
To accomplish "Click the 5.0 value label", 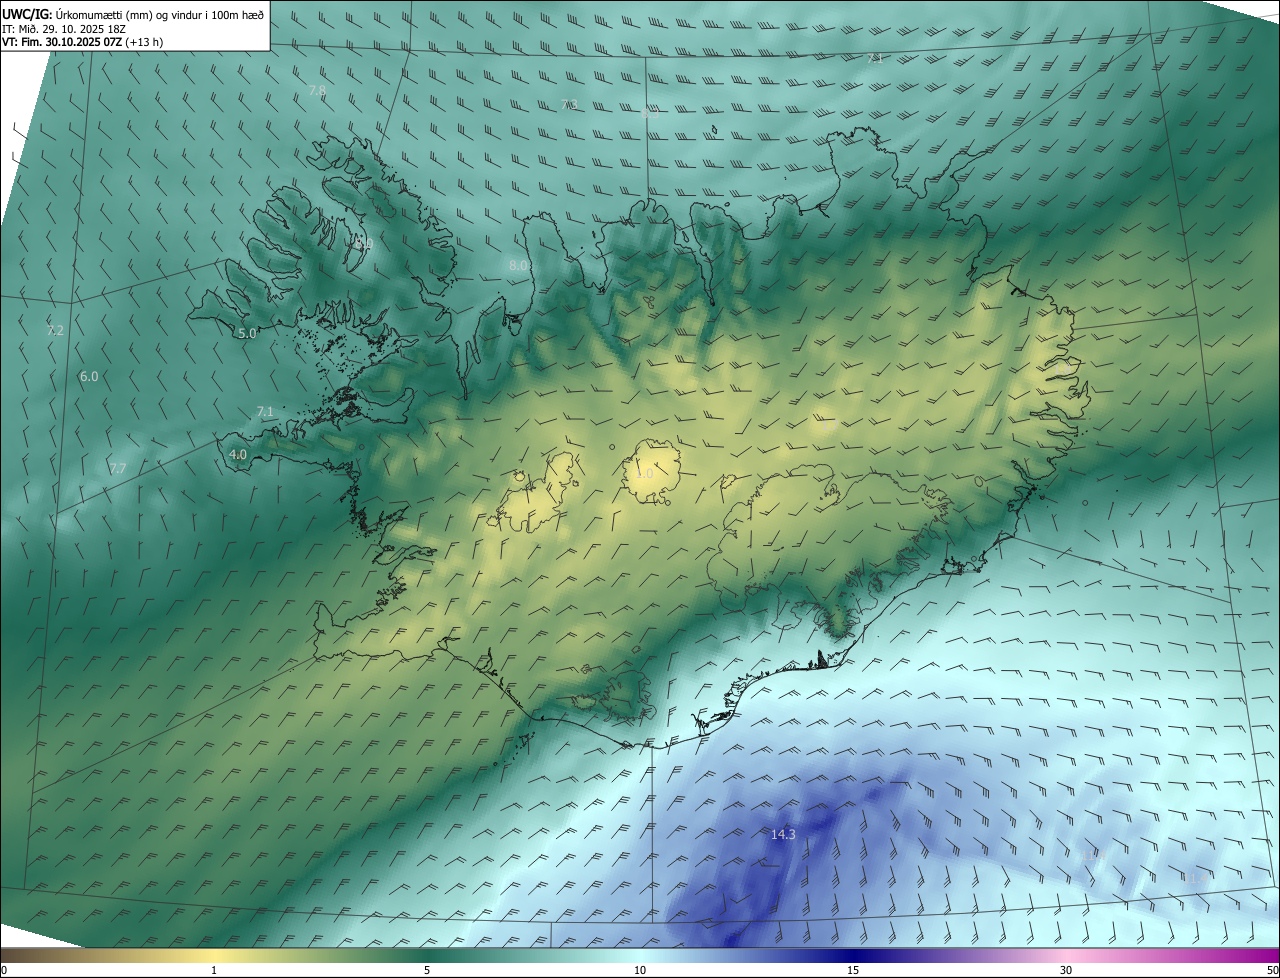I will tap(248, 333).
